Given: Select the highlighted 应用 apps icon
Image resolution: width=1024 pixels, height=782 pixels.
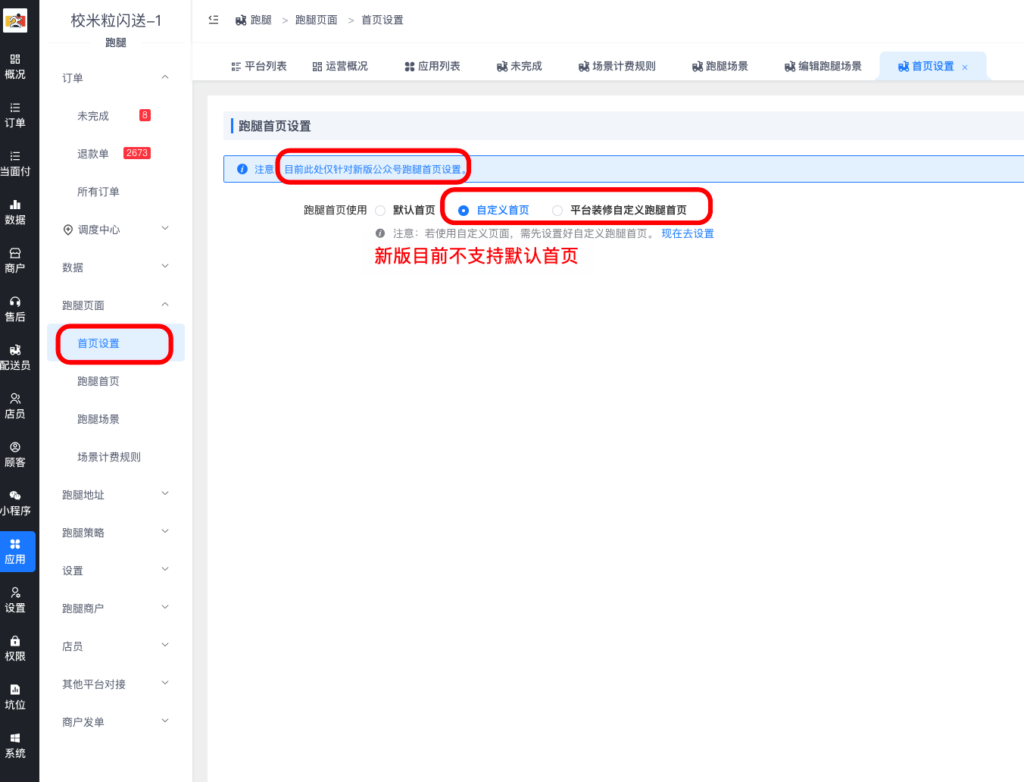Looking at the screenshot, I should point(18,550).
